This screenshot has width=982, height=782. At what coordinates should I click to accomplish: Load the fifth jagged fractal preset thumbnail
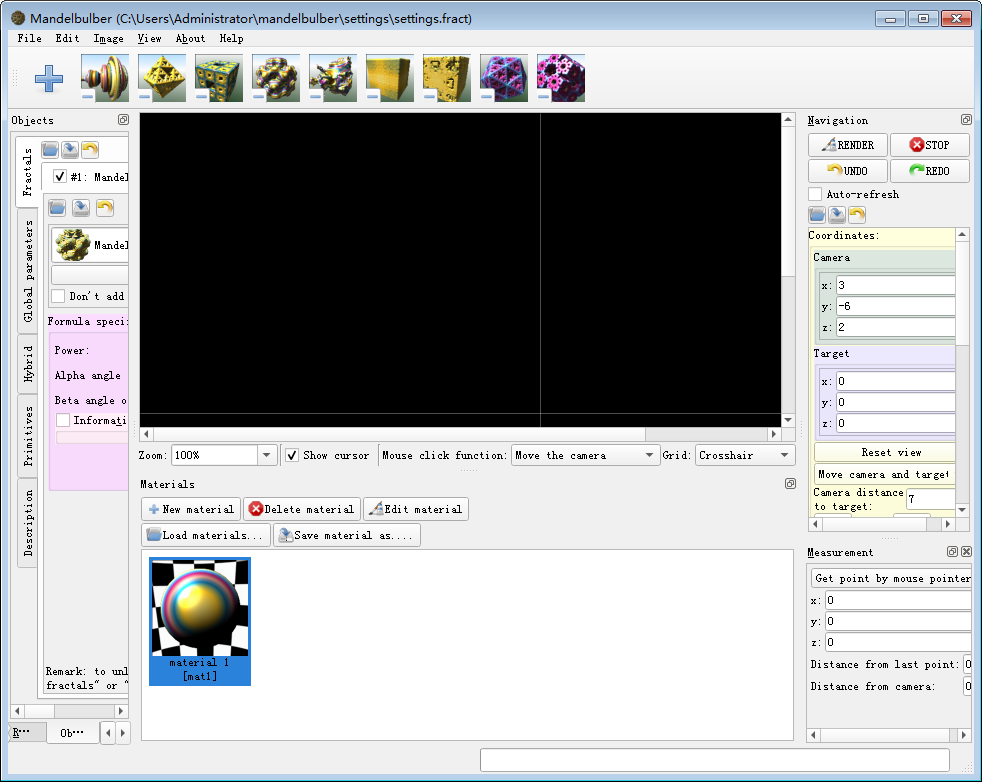click(333, 78)
